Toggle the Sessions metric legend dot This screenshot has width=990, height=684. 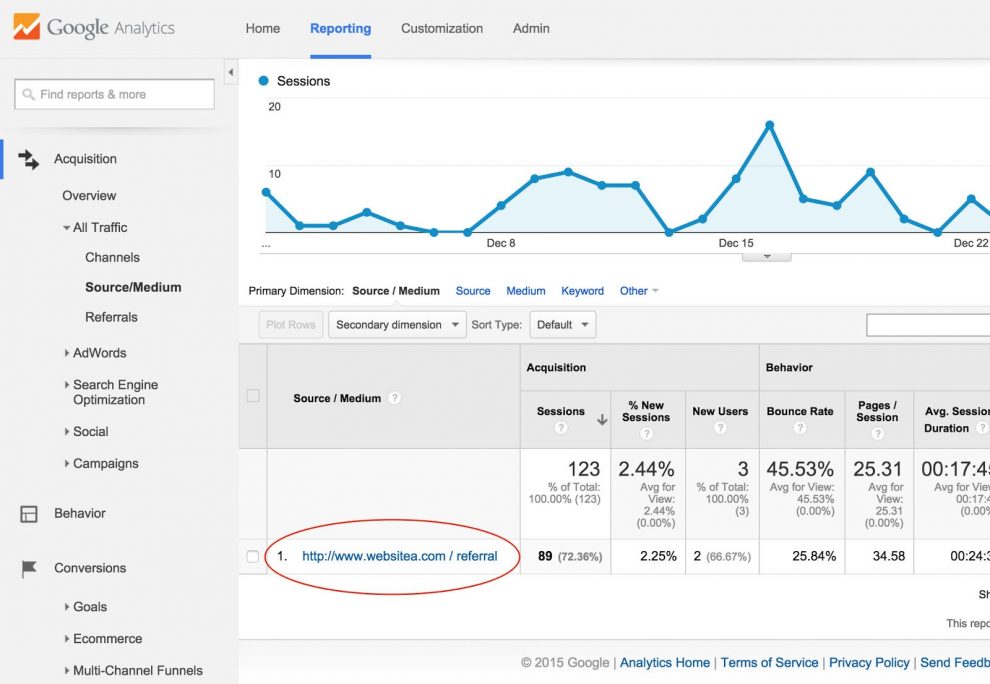click(x=262, y=81)
